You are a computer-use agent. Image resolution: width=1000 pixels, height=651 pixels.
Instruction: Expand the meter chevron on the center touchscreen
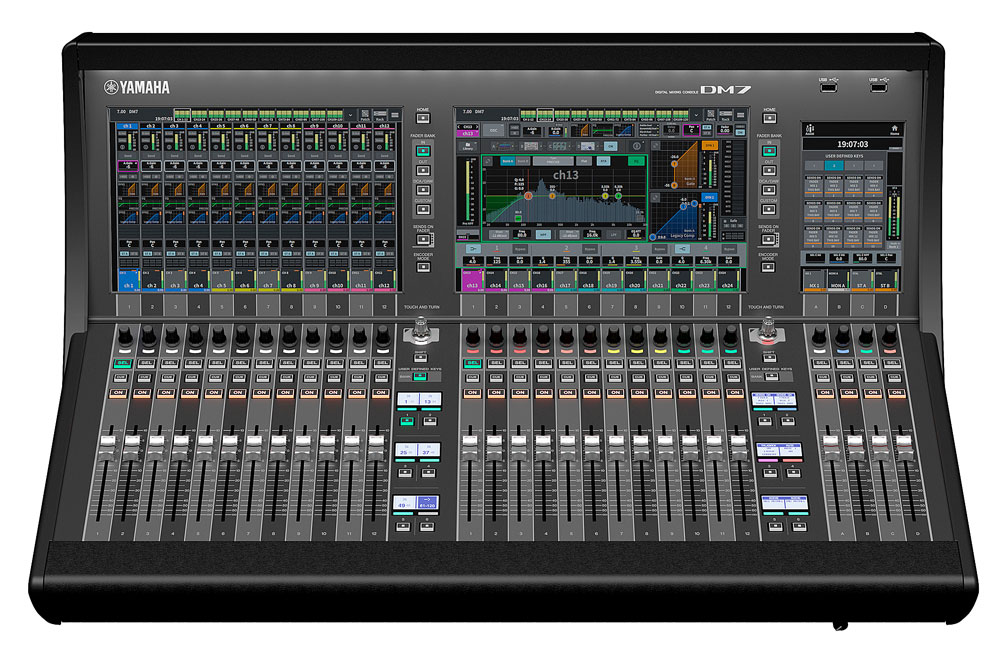tap(696, 115)
